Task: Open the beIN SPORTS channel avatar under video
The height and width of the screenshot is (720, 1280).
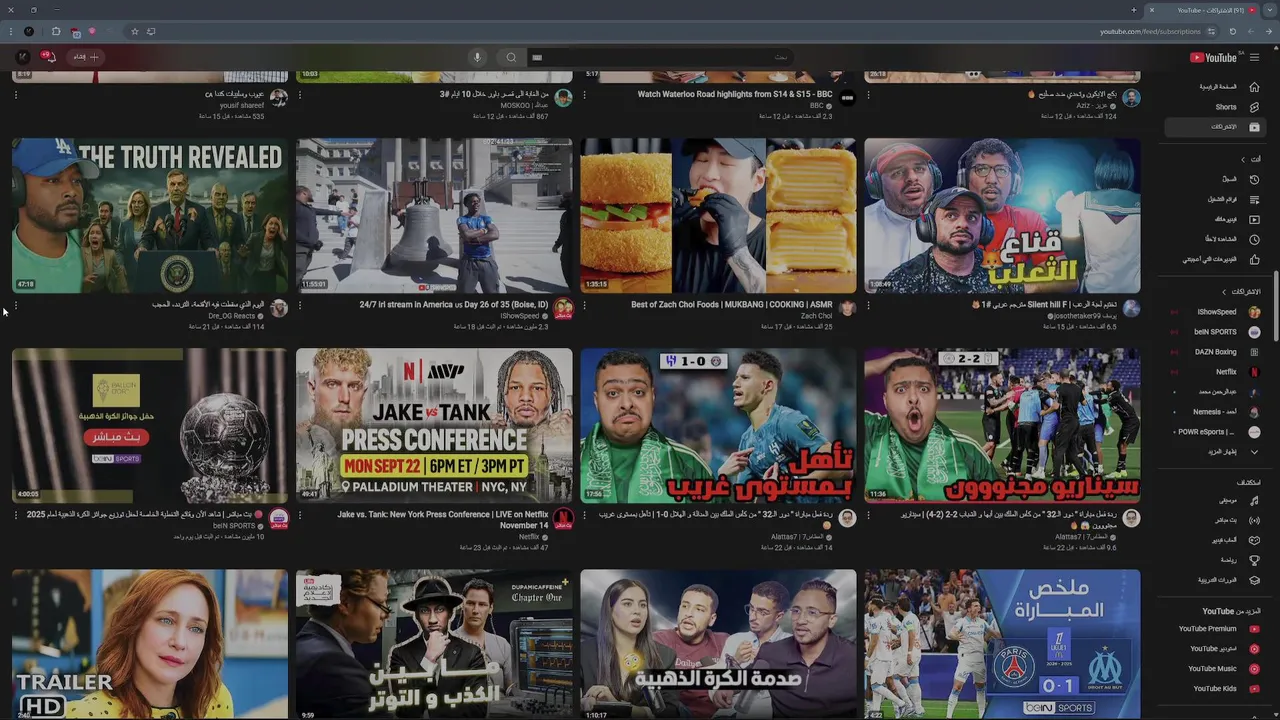Action: (279, 518)
